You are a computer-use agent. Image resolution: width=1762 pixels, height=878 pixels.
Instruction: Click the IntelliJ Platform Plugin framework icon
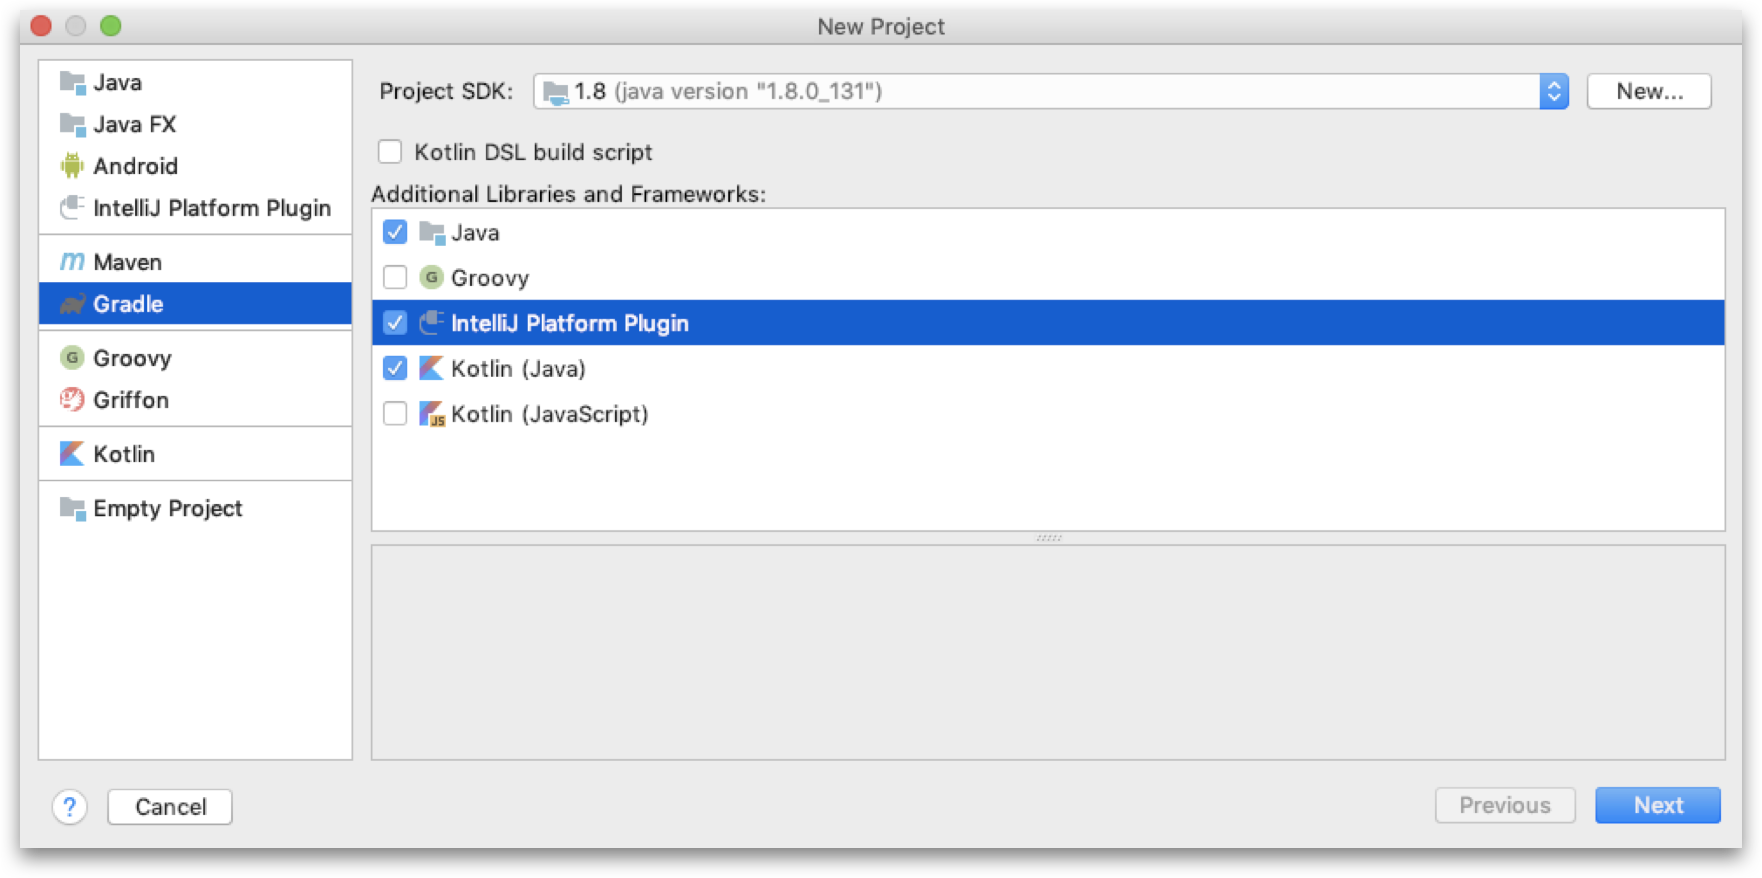(431, 323)
